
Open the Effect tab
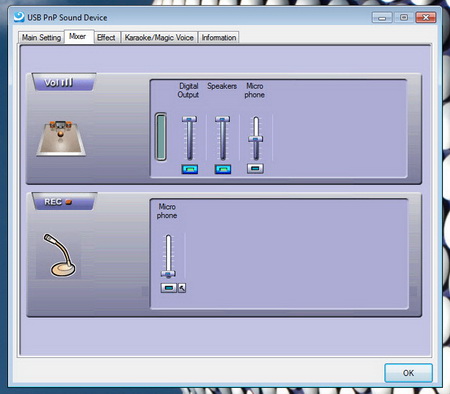[x=106, y=37]
